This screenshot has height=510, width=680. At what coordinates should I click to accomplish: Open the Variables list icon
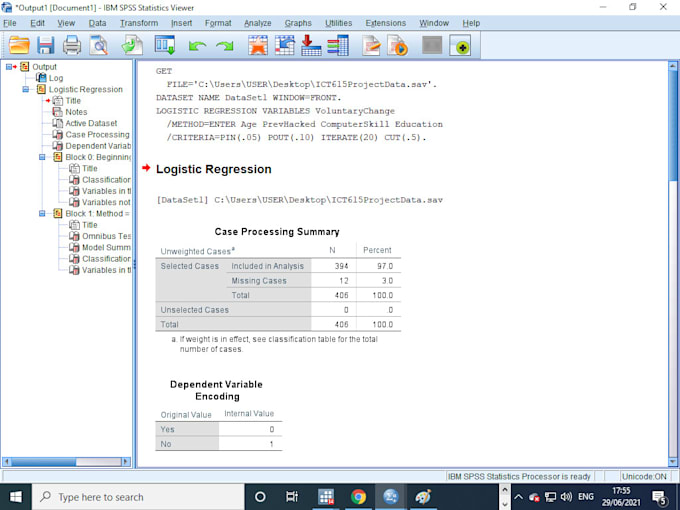pyautogui.click(x=338, y=45)
